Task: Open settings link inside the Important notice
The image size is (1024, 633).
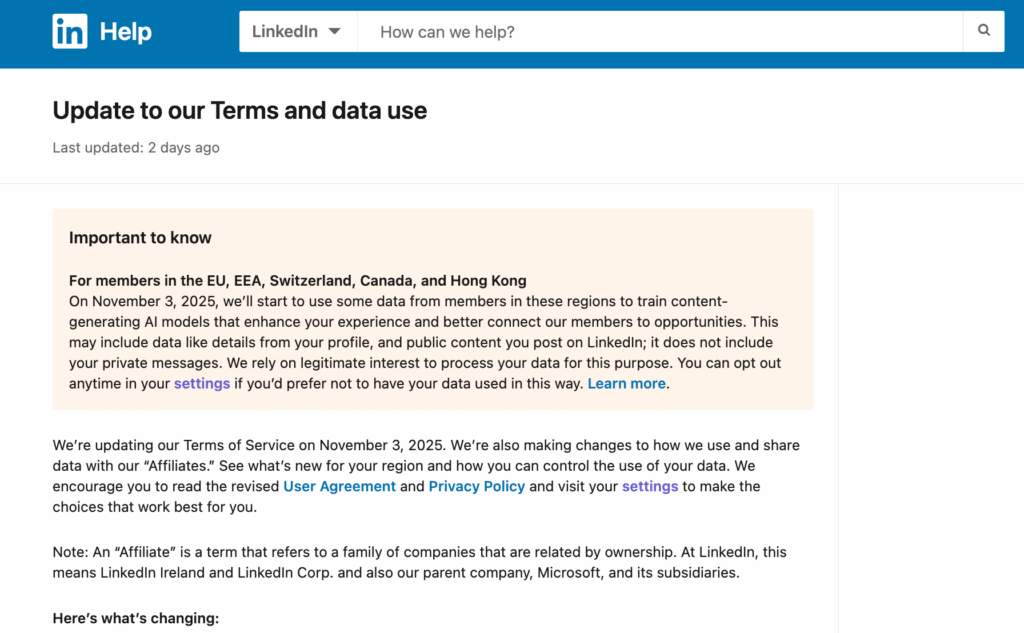Action: pos(202,383)
